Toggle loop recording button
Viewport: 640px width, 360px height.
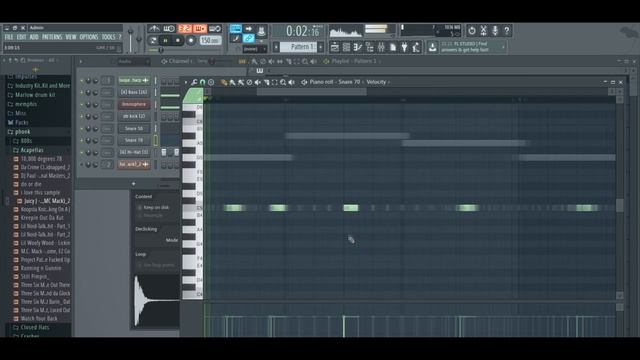(215, 29)
